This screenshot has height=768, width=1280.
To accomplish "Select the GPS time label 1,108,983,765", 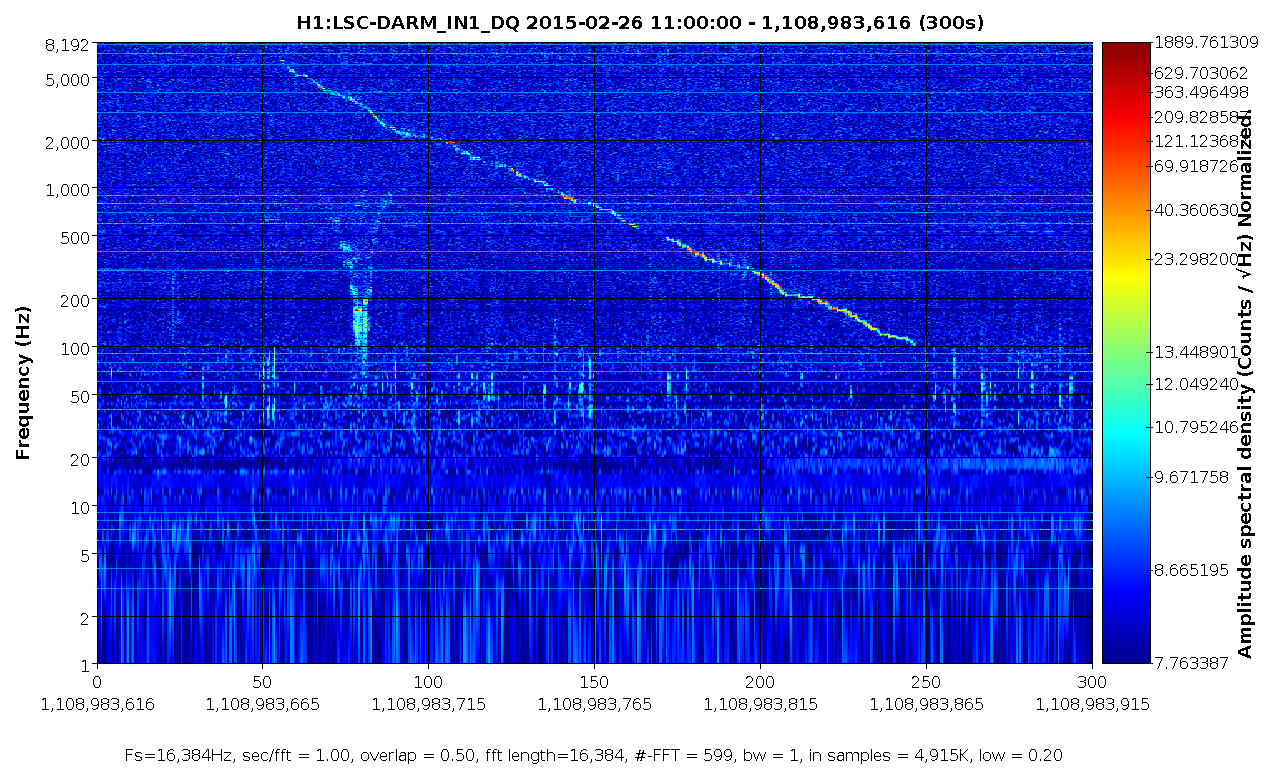I will [594, 704].
